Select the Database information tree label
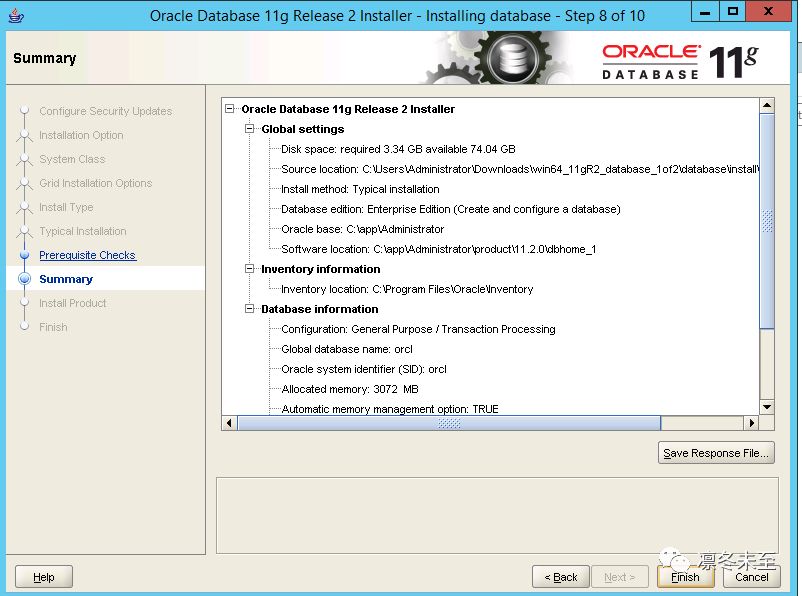802x596 pixels. pyautogui.click(x=320, y=308)
